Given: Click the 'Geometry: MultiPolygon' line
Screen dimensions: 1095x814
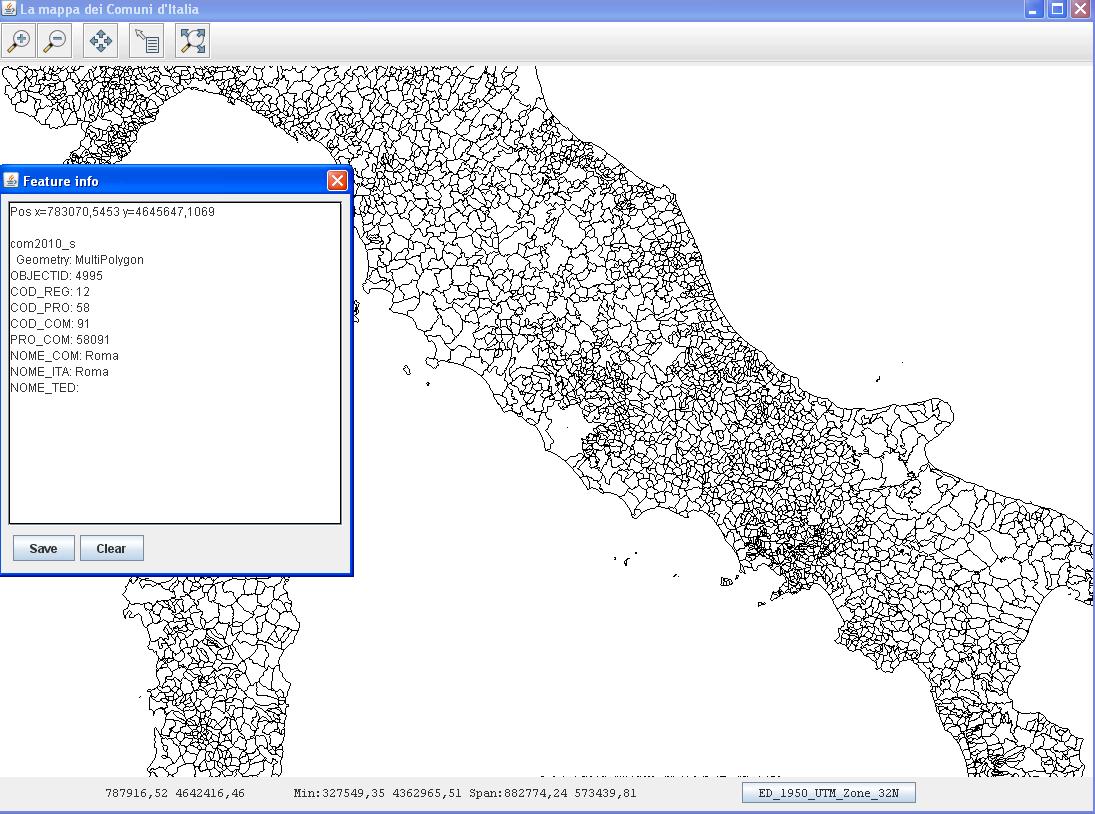Looking at the screenshot, I should (x=80, y=260).
